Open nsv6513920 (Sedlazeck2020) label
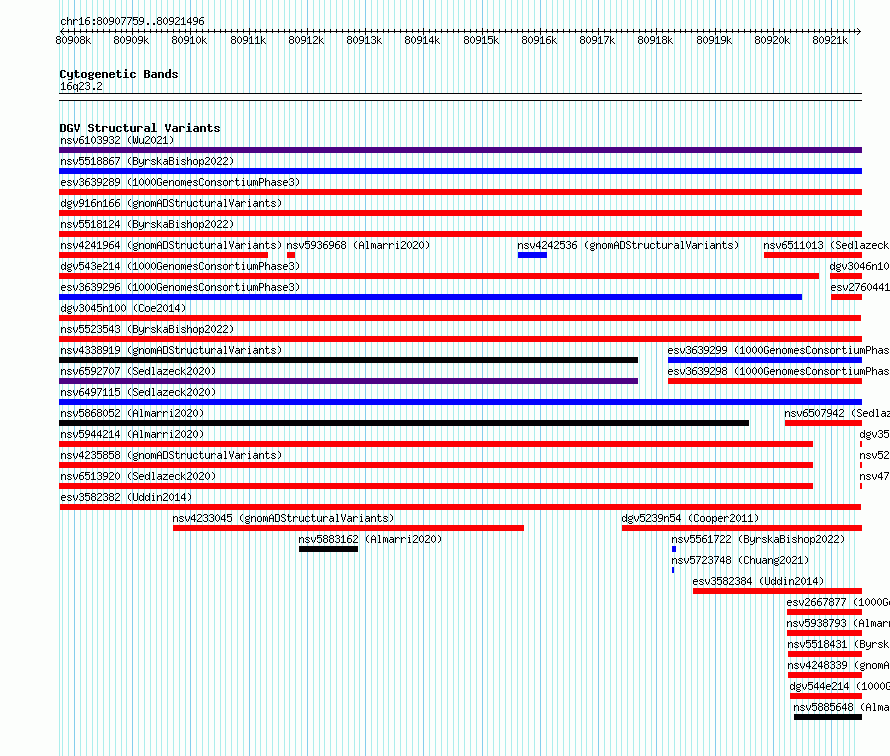890x756 pixels. tap(138, 476)
